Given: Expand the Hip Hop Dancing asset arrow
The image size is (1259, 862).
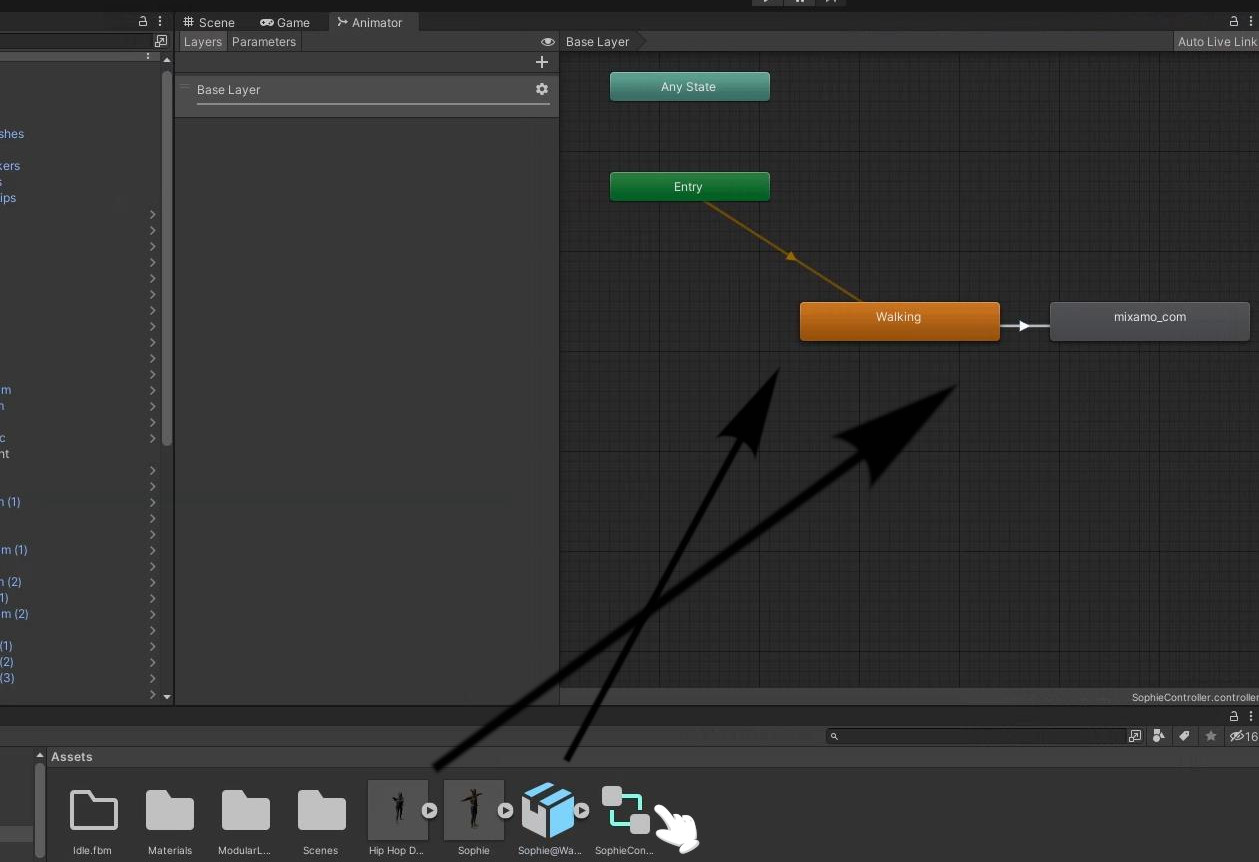Looking at the screenshot, I should click(x=429, y=811).
